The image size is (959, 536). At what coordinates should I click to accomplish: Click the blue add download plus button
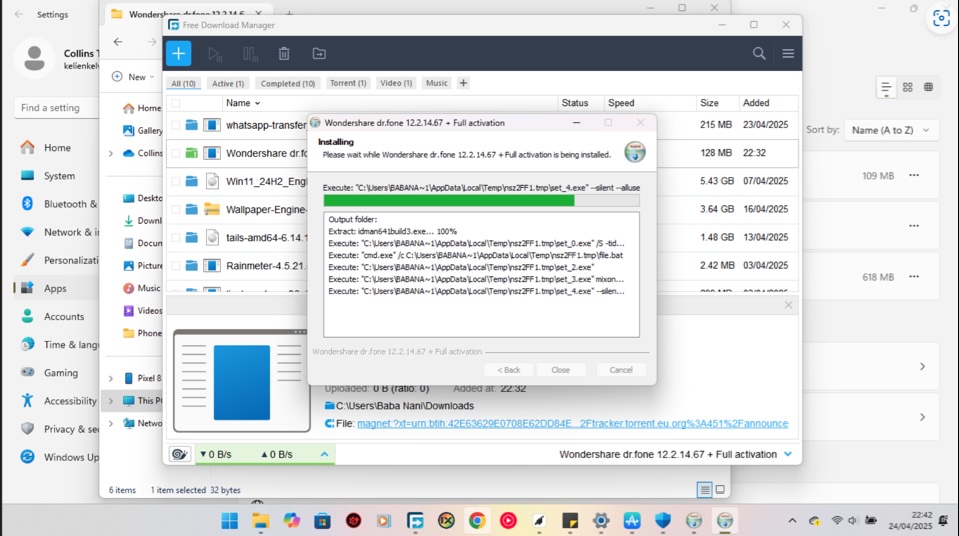(178, 54)
